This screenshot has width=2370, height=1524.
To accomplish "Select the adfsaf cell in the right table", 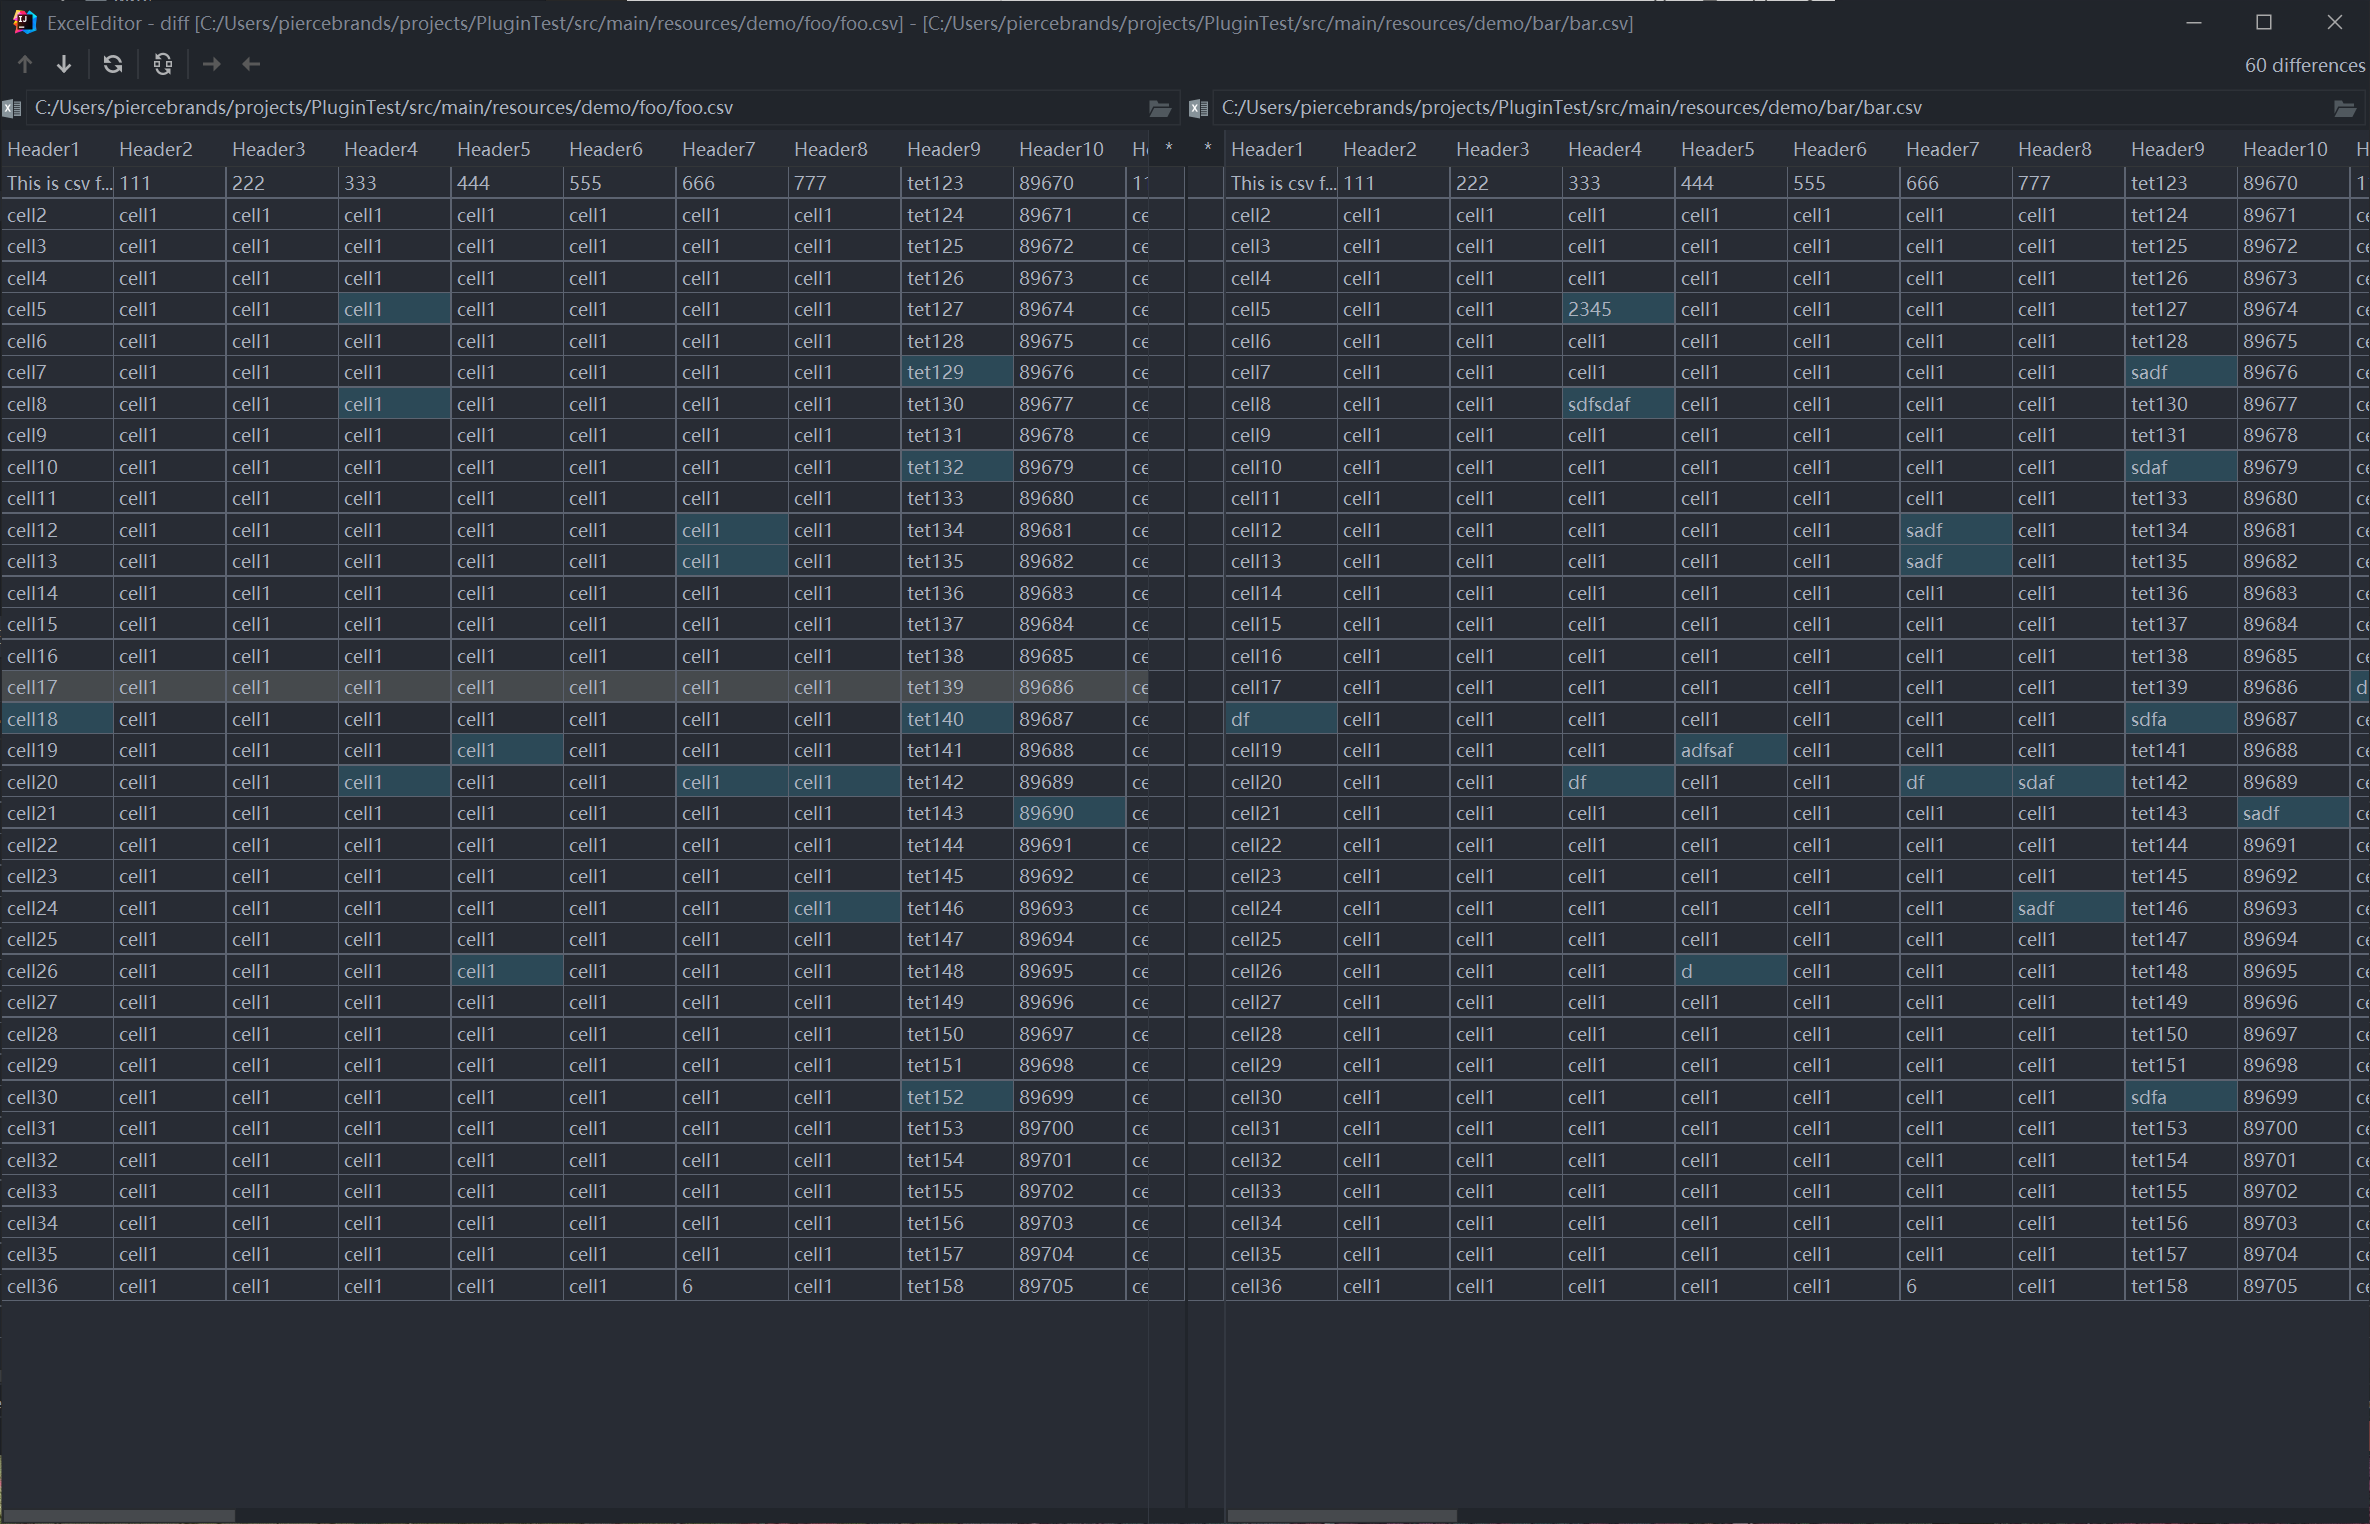I will [x=1730, y=750].
